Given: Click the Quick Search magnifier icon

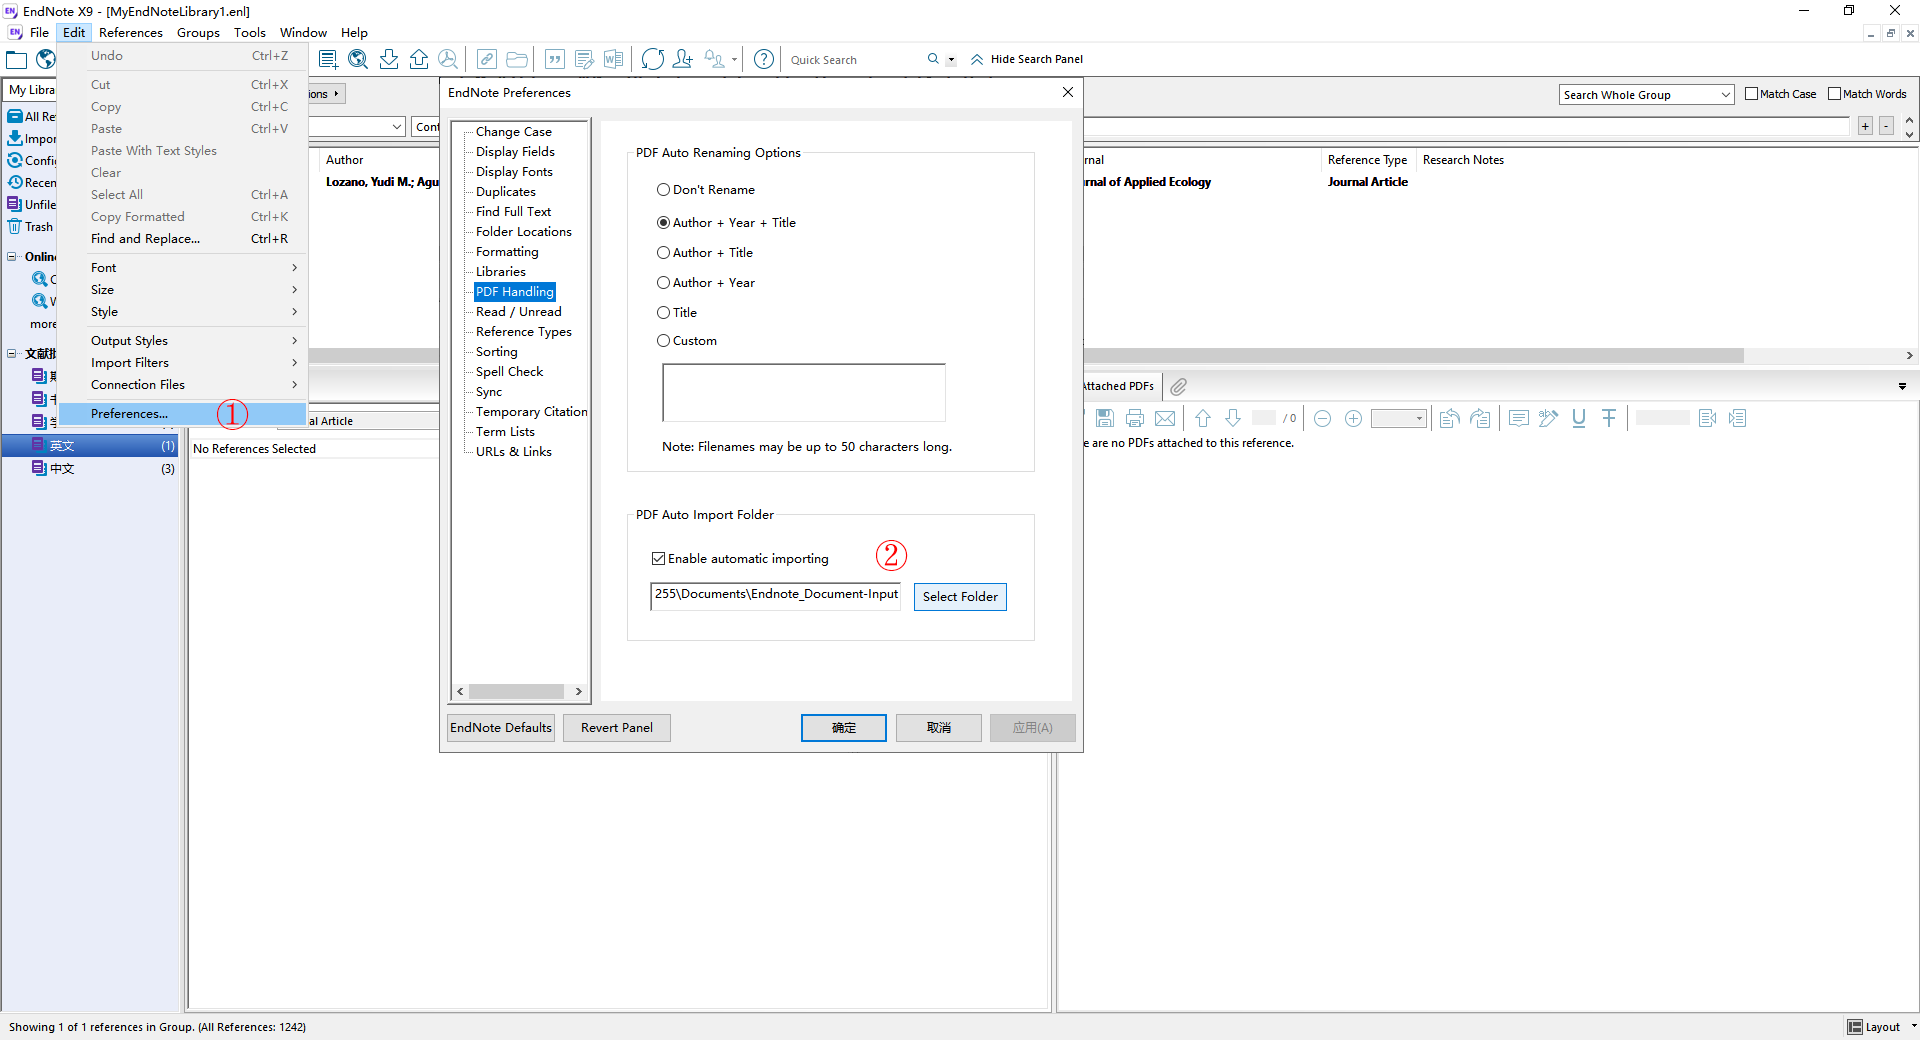Looking at the screenshot, I should (x=933, y=59).
